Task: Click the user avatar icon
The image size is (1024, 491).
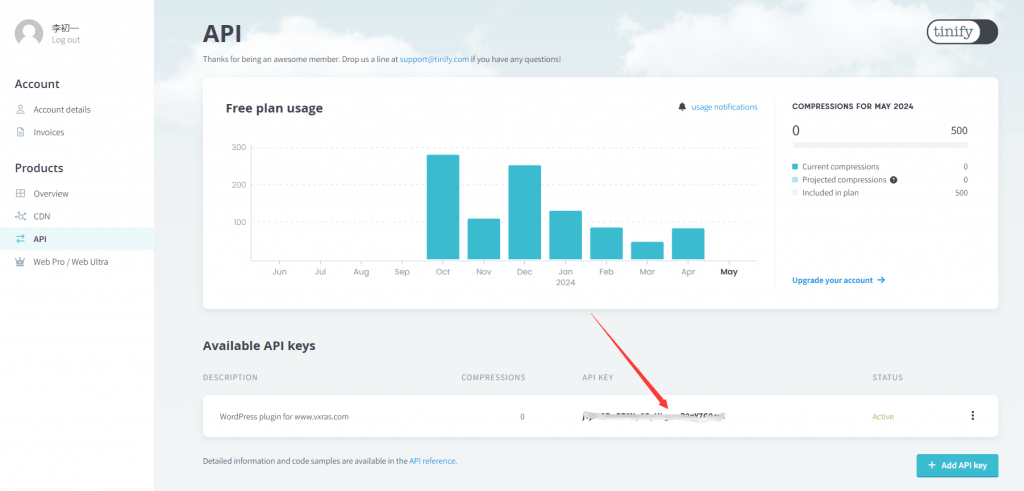Action: coord(28,33)
